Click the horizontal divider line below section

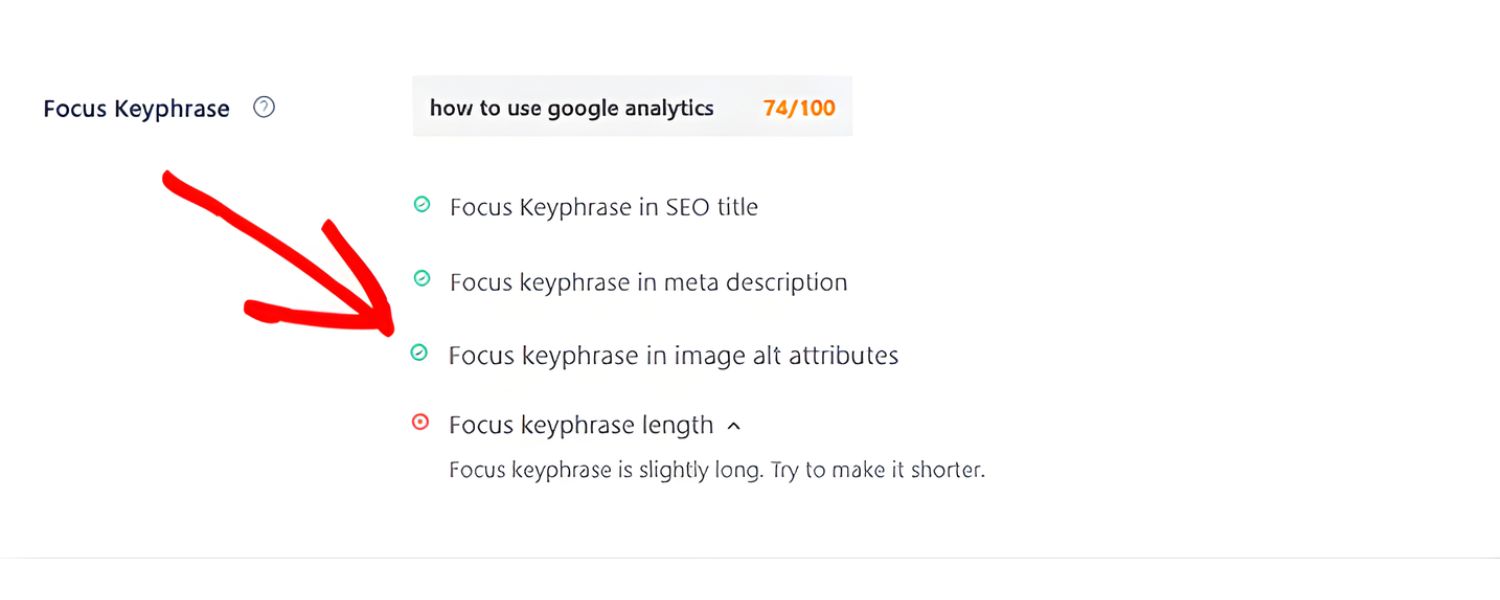click(750, 557)
